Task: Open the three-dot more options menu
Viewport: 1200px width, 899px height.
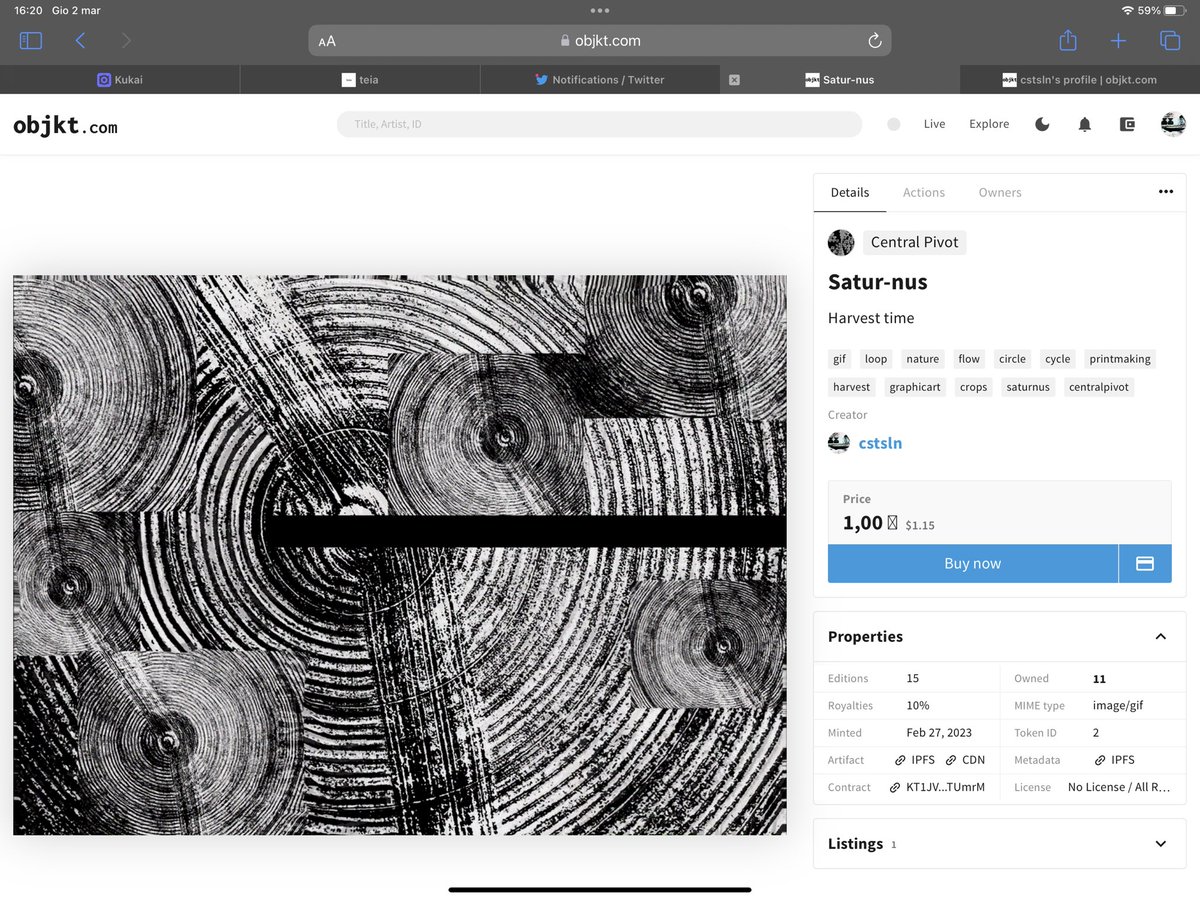Action: pyautogui.click(x=1166, y=191)
